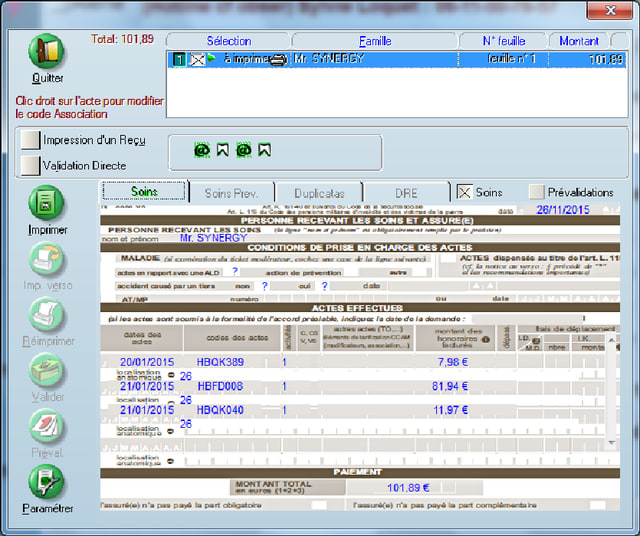Select the HBQK389 act code row

[x=222, y=361]
